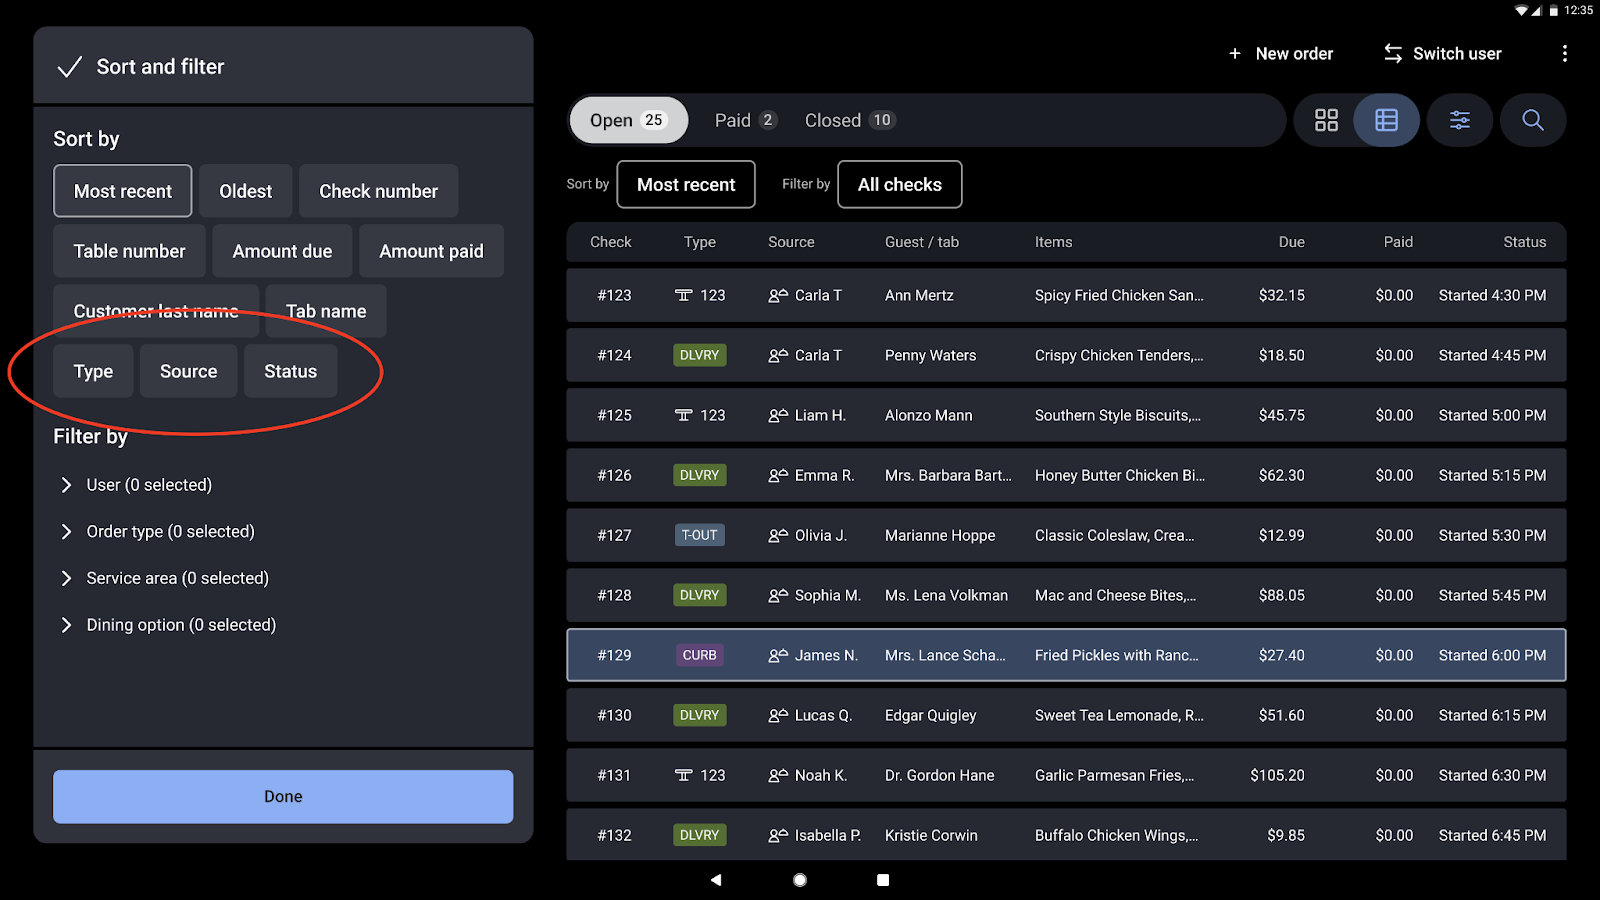
Task: Open the All checks filter dropdown
Action: click(898, 184)
